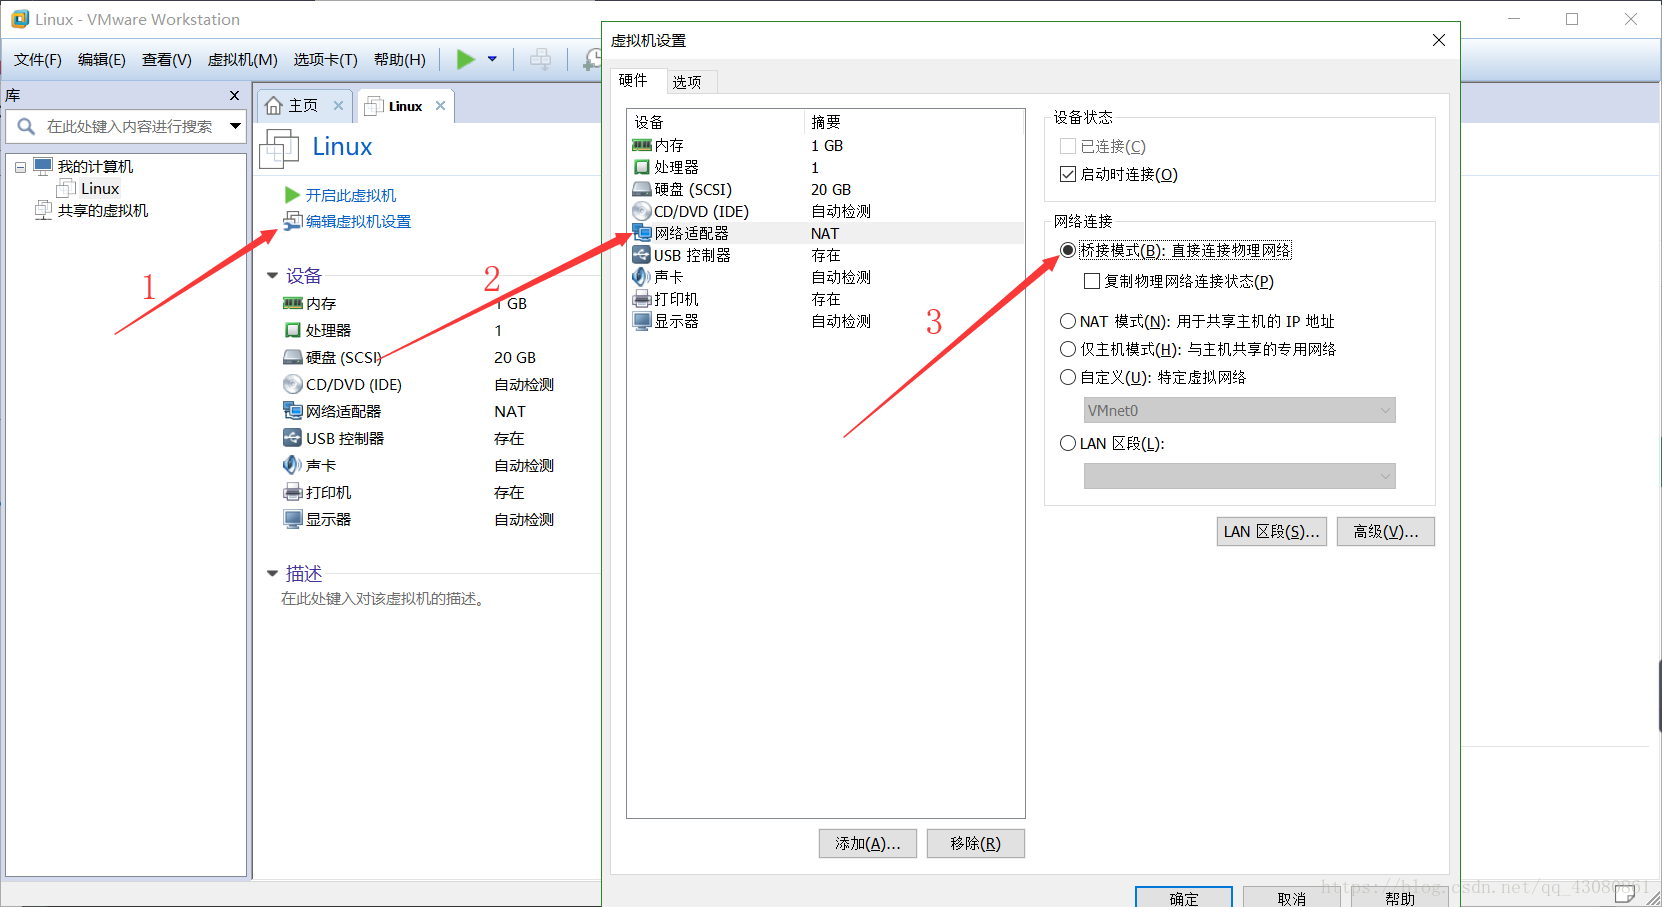This screenshot has height=907, width=1662.
Task: Click the description input field 在此处键入对该虚拟机的描述
Action: (383, 598)
